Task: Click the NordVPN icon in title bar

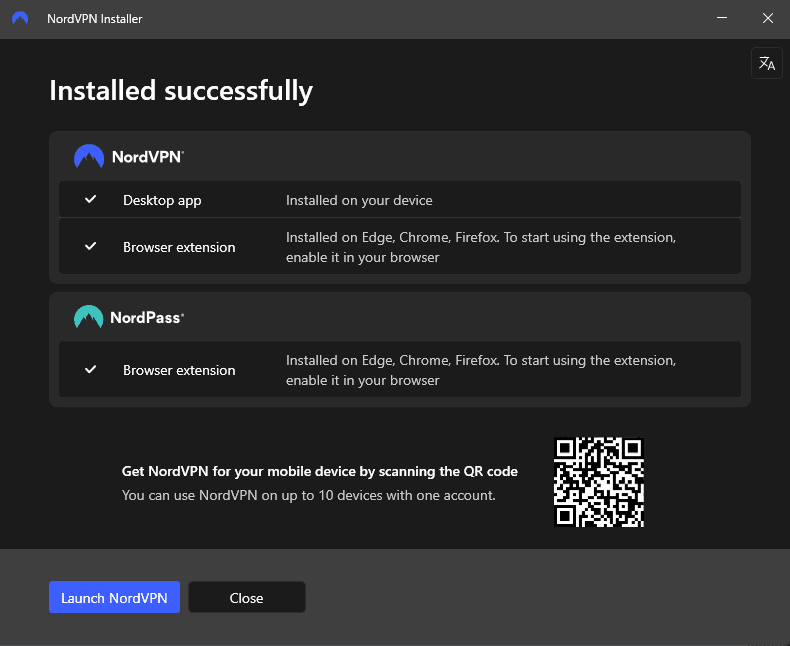Action: [20, 19]
